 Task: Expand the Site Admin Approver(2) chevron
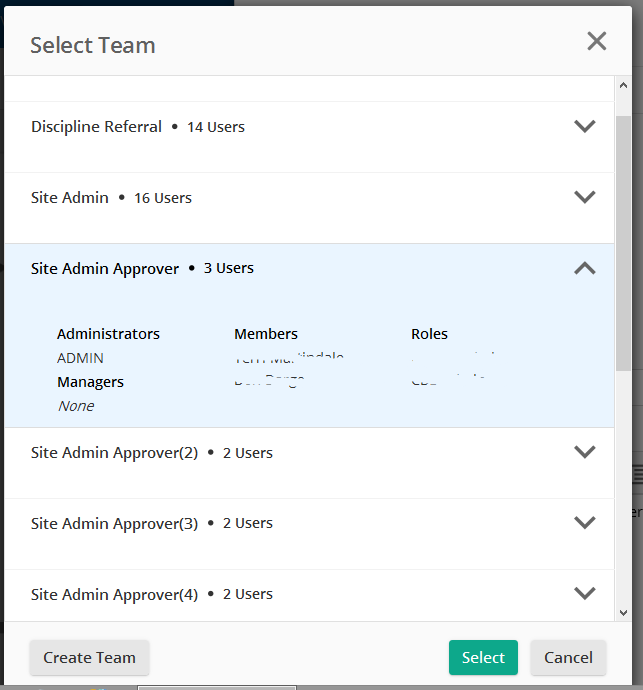click(x=585, y=452)
